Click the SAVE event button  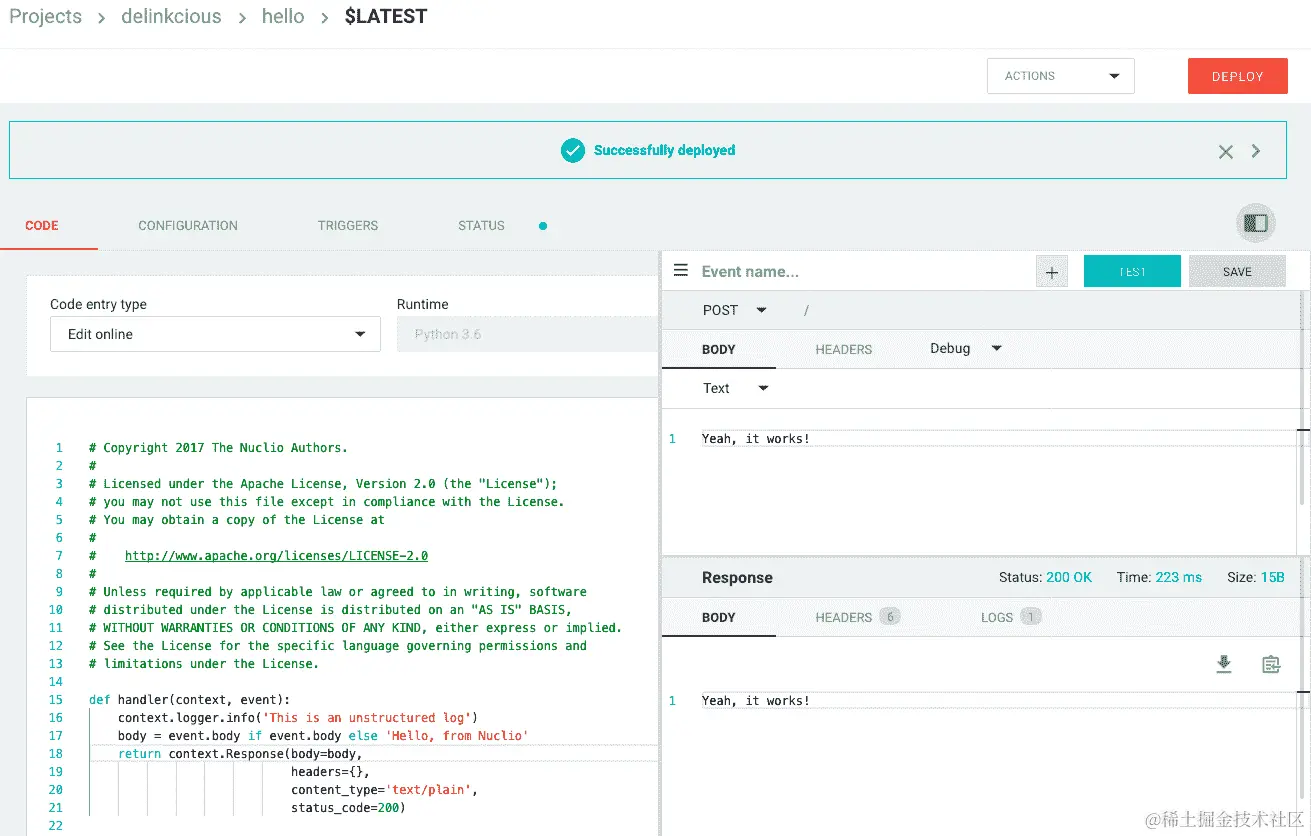[x=1237, y=271]
